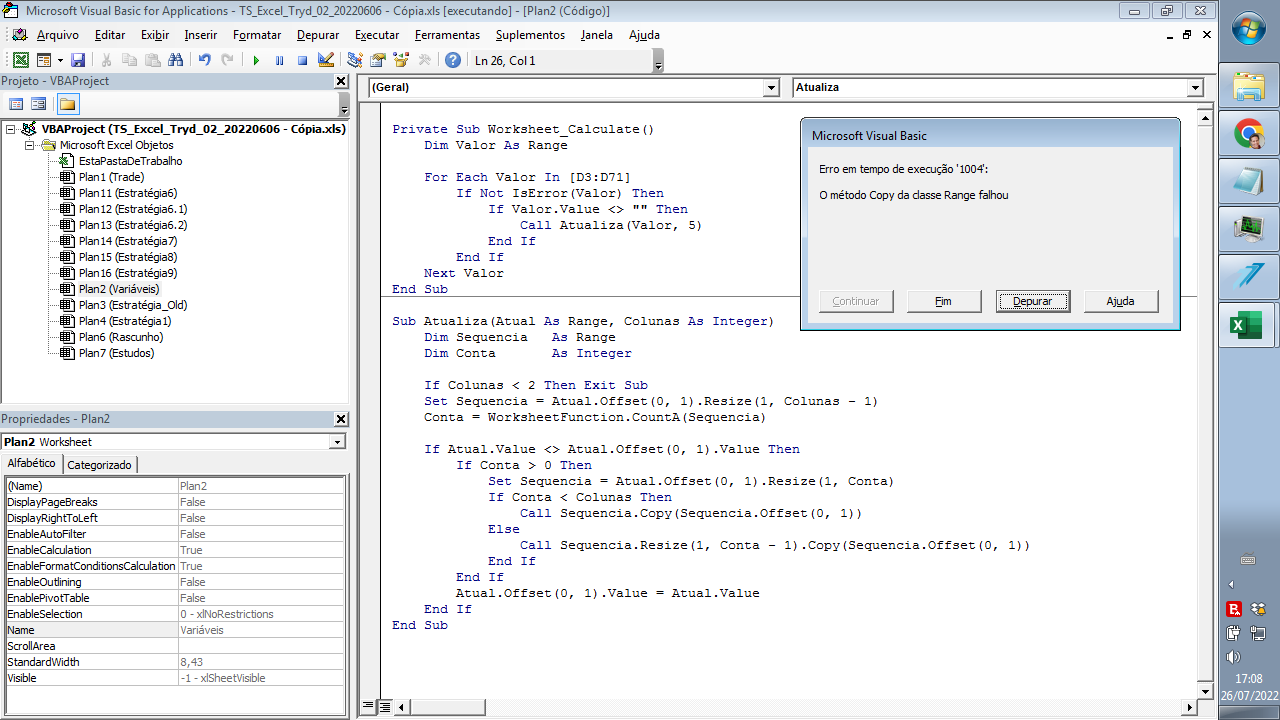Viewport: 1280px width, 720px height.
Task: Select Plan2 (Variáveis) module
Action: click(118, 289)
